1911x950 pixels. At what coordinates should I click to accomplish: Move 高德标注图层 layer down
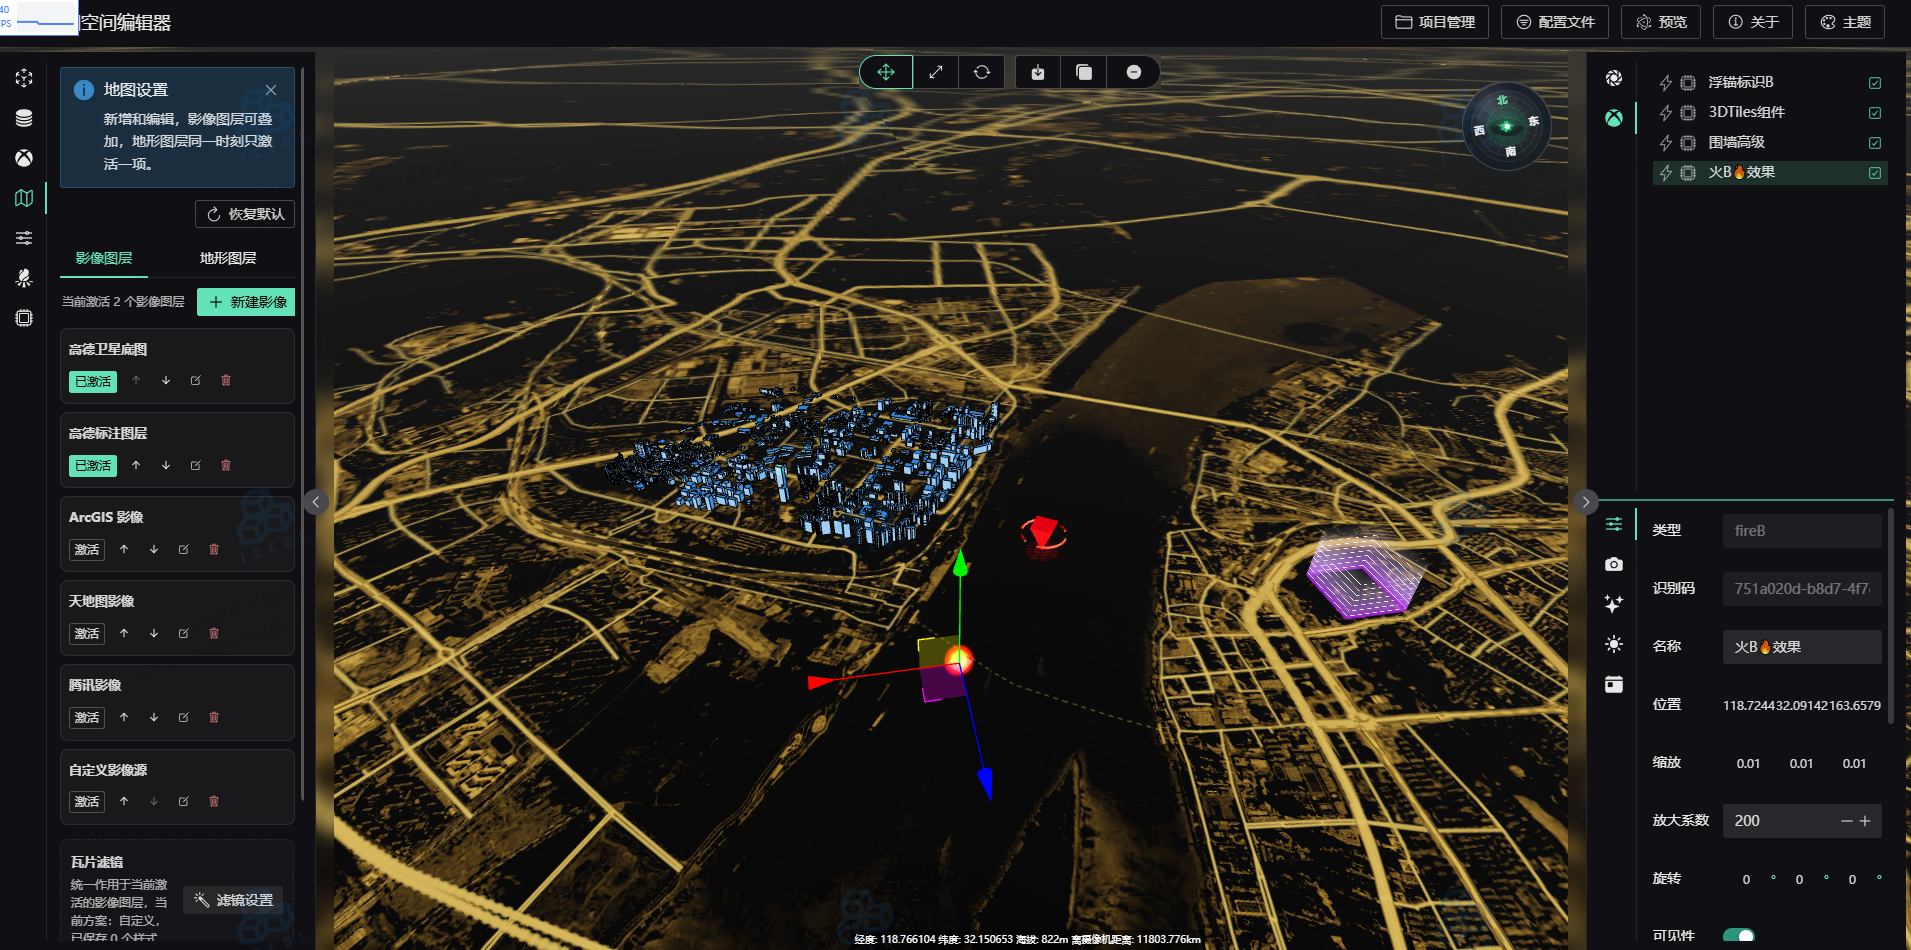[166, 465]
